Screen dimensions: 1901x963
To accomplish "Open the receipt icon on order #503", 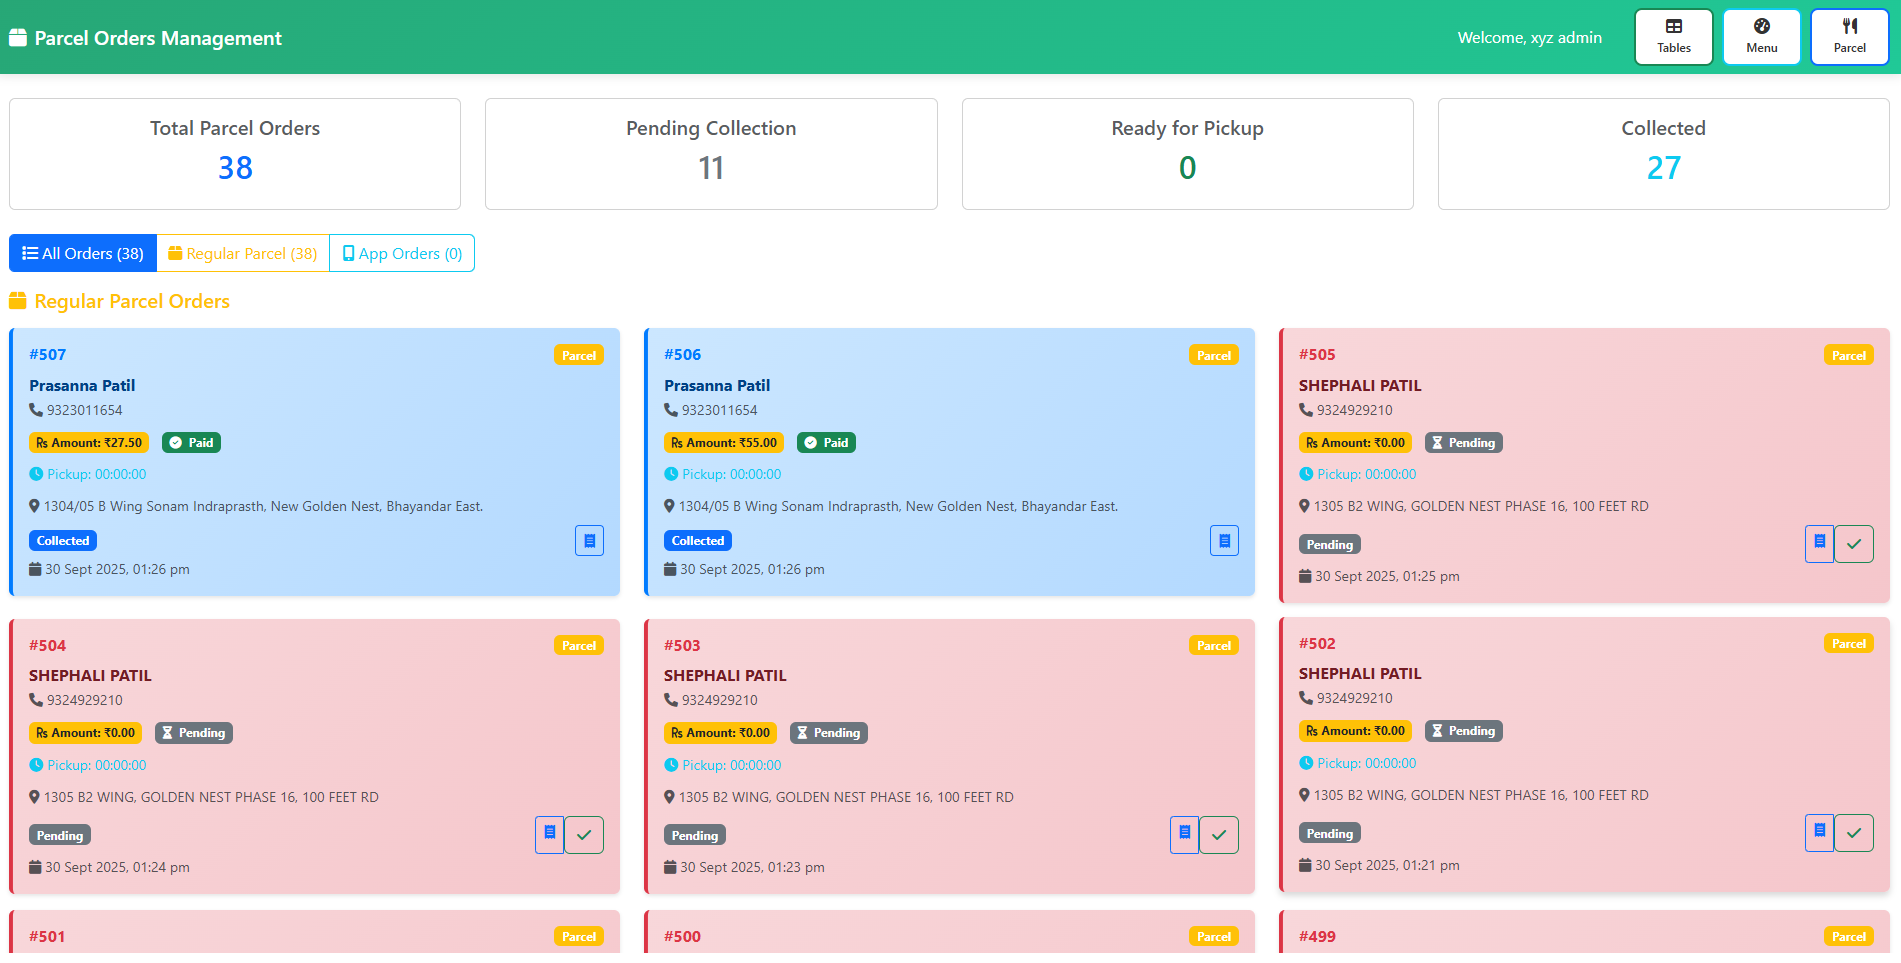I will (1184, 834).
